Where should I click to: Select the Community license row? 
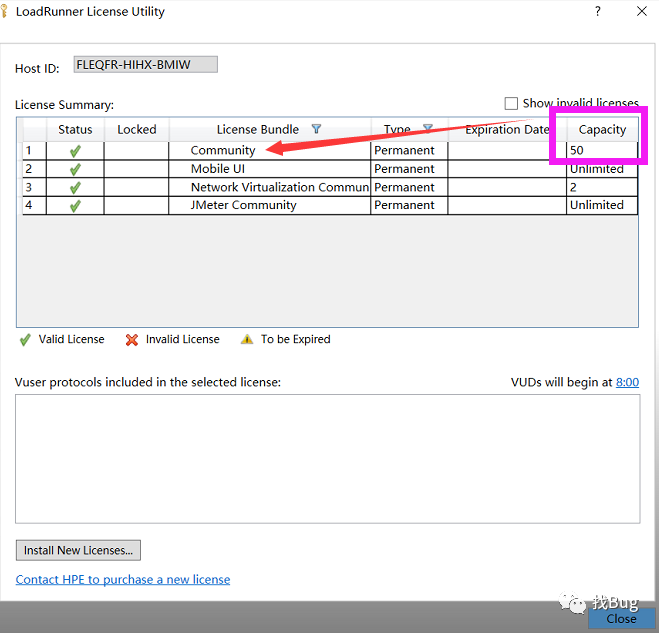330,150
